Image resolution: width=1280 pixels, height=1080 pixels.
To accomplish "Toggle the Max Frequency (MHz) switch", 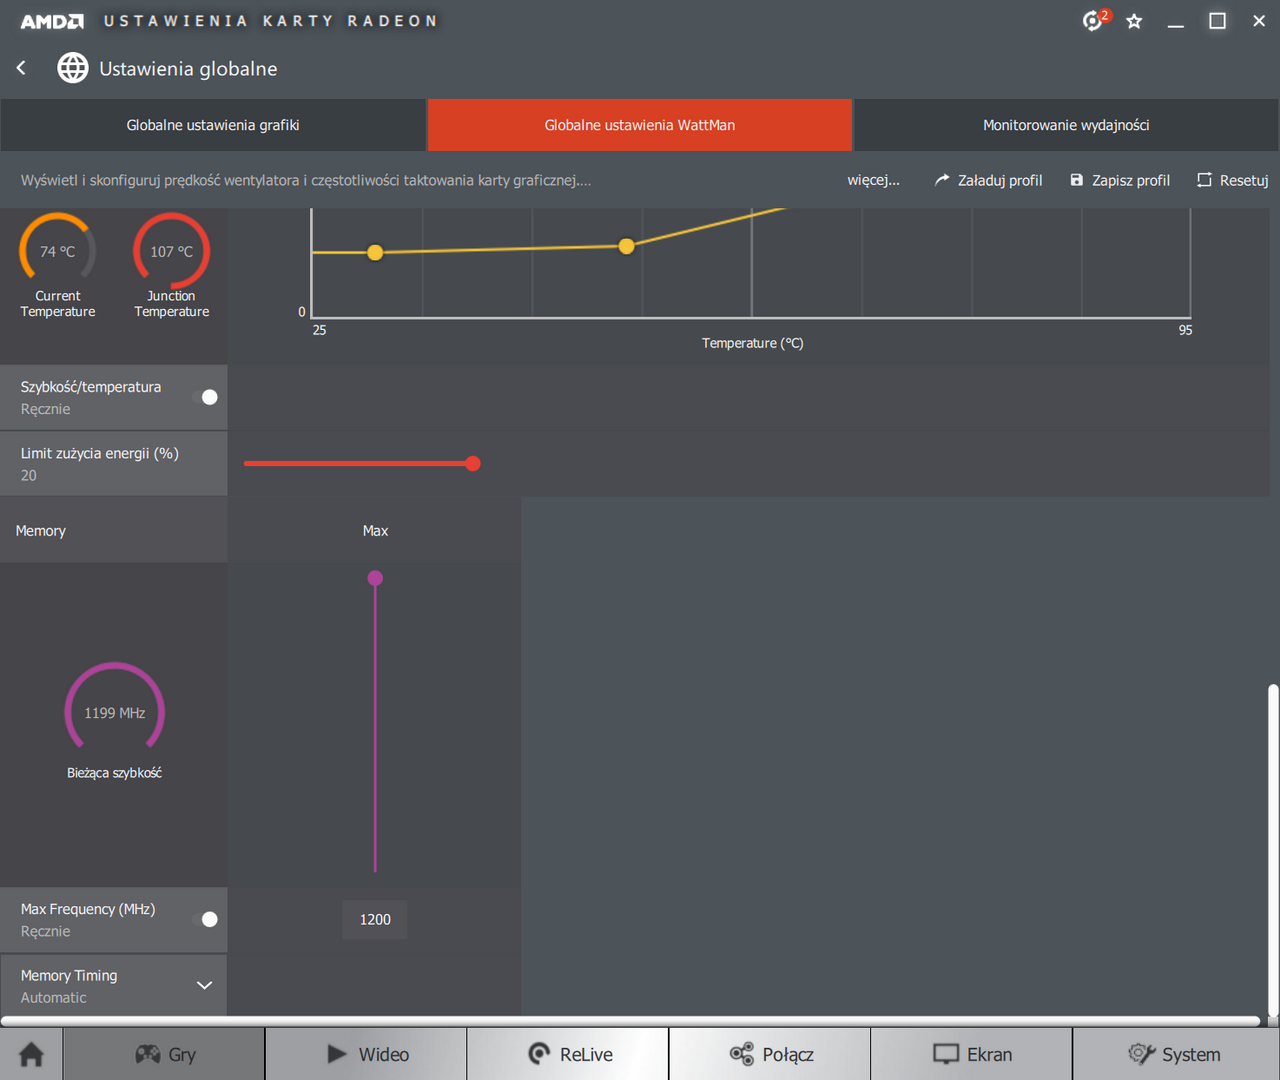I will point(205,919).
